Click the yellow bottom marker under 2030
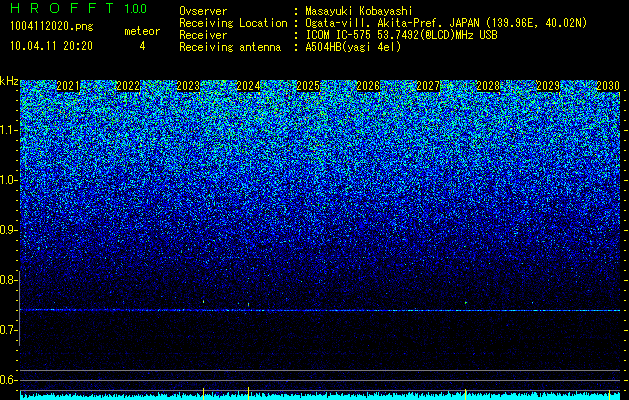Image resolution: width=629 pixels, height=400 pixels. coord(609,394)
